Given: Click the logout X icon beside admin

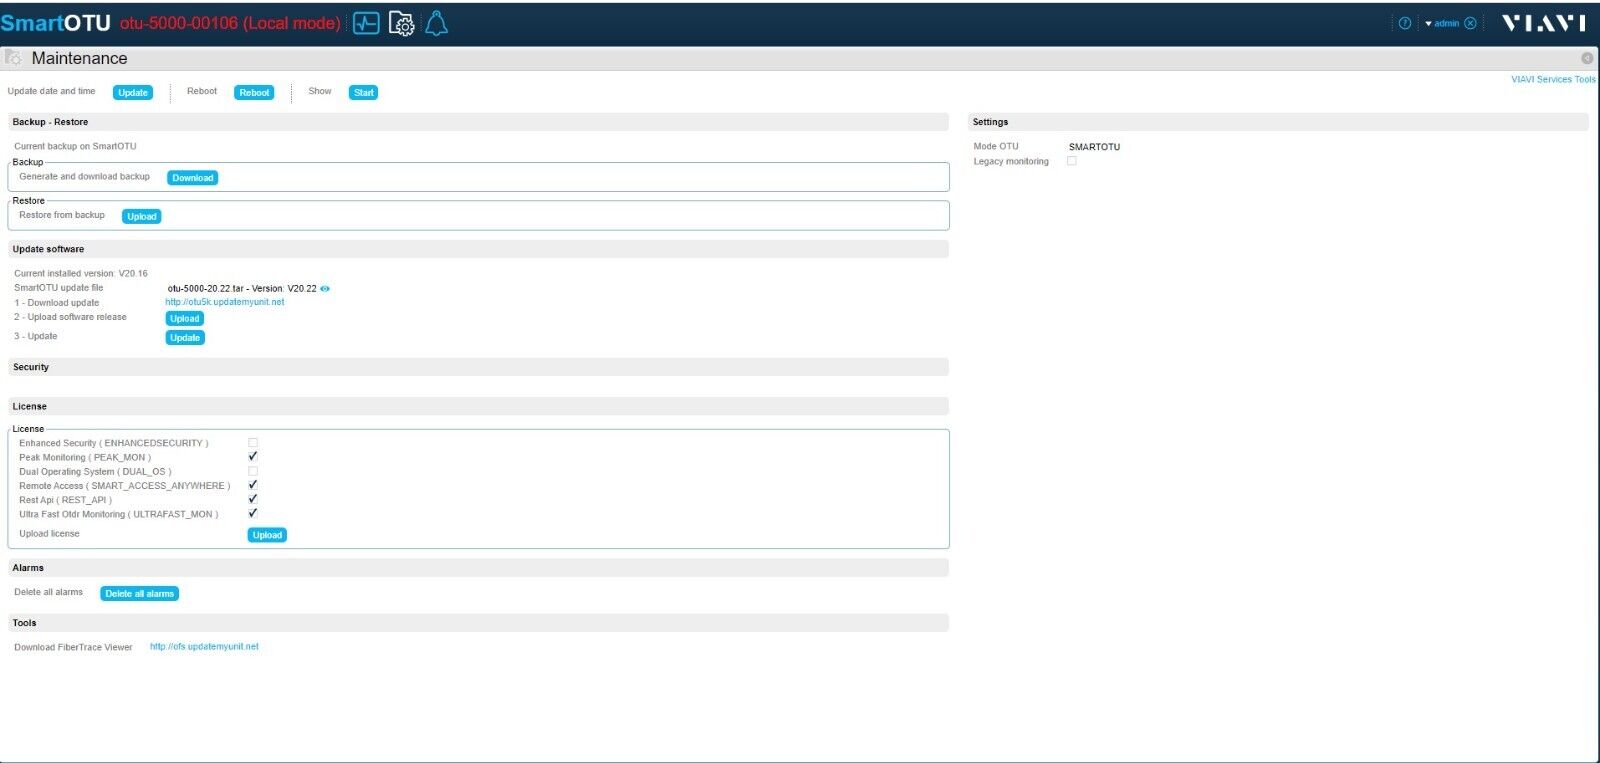Looking at the screenshot, I should [1470, 23].
